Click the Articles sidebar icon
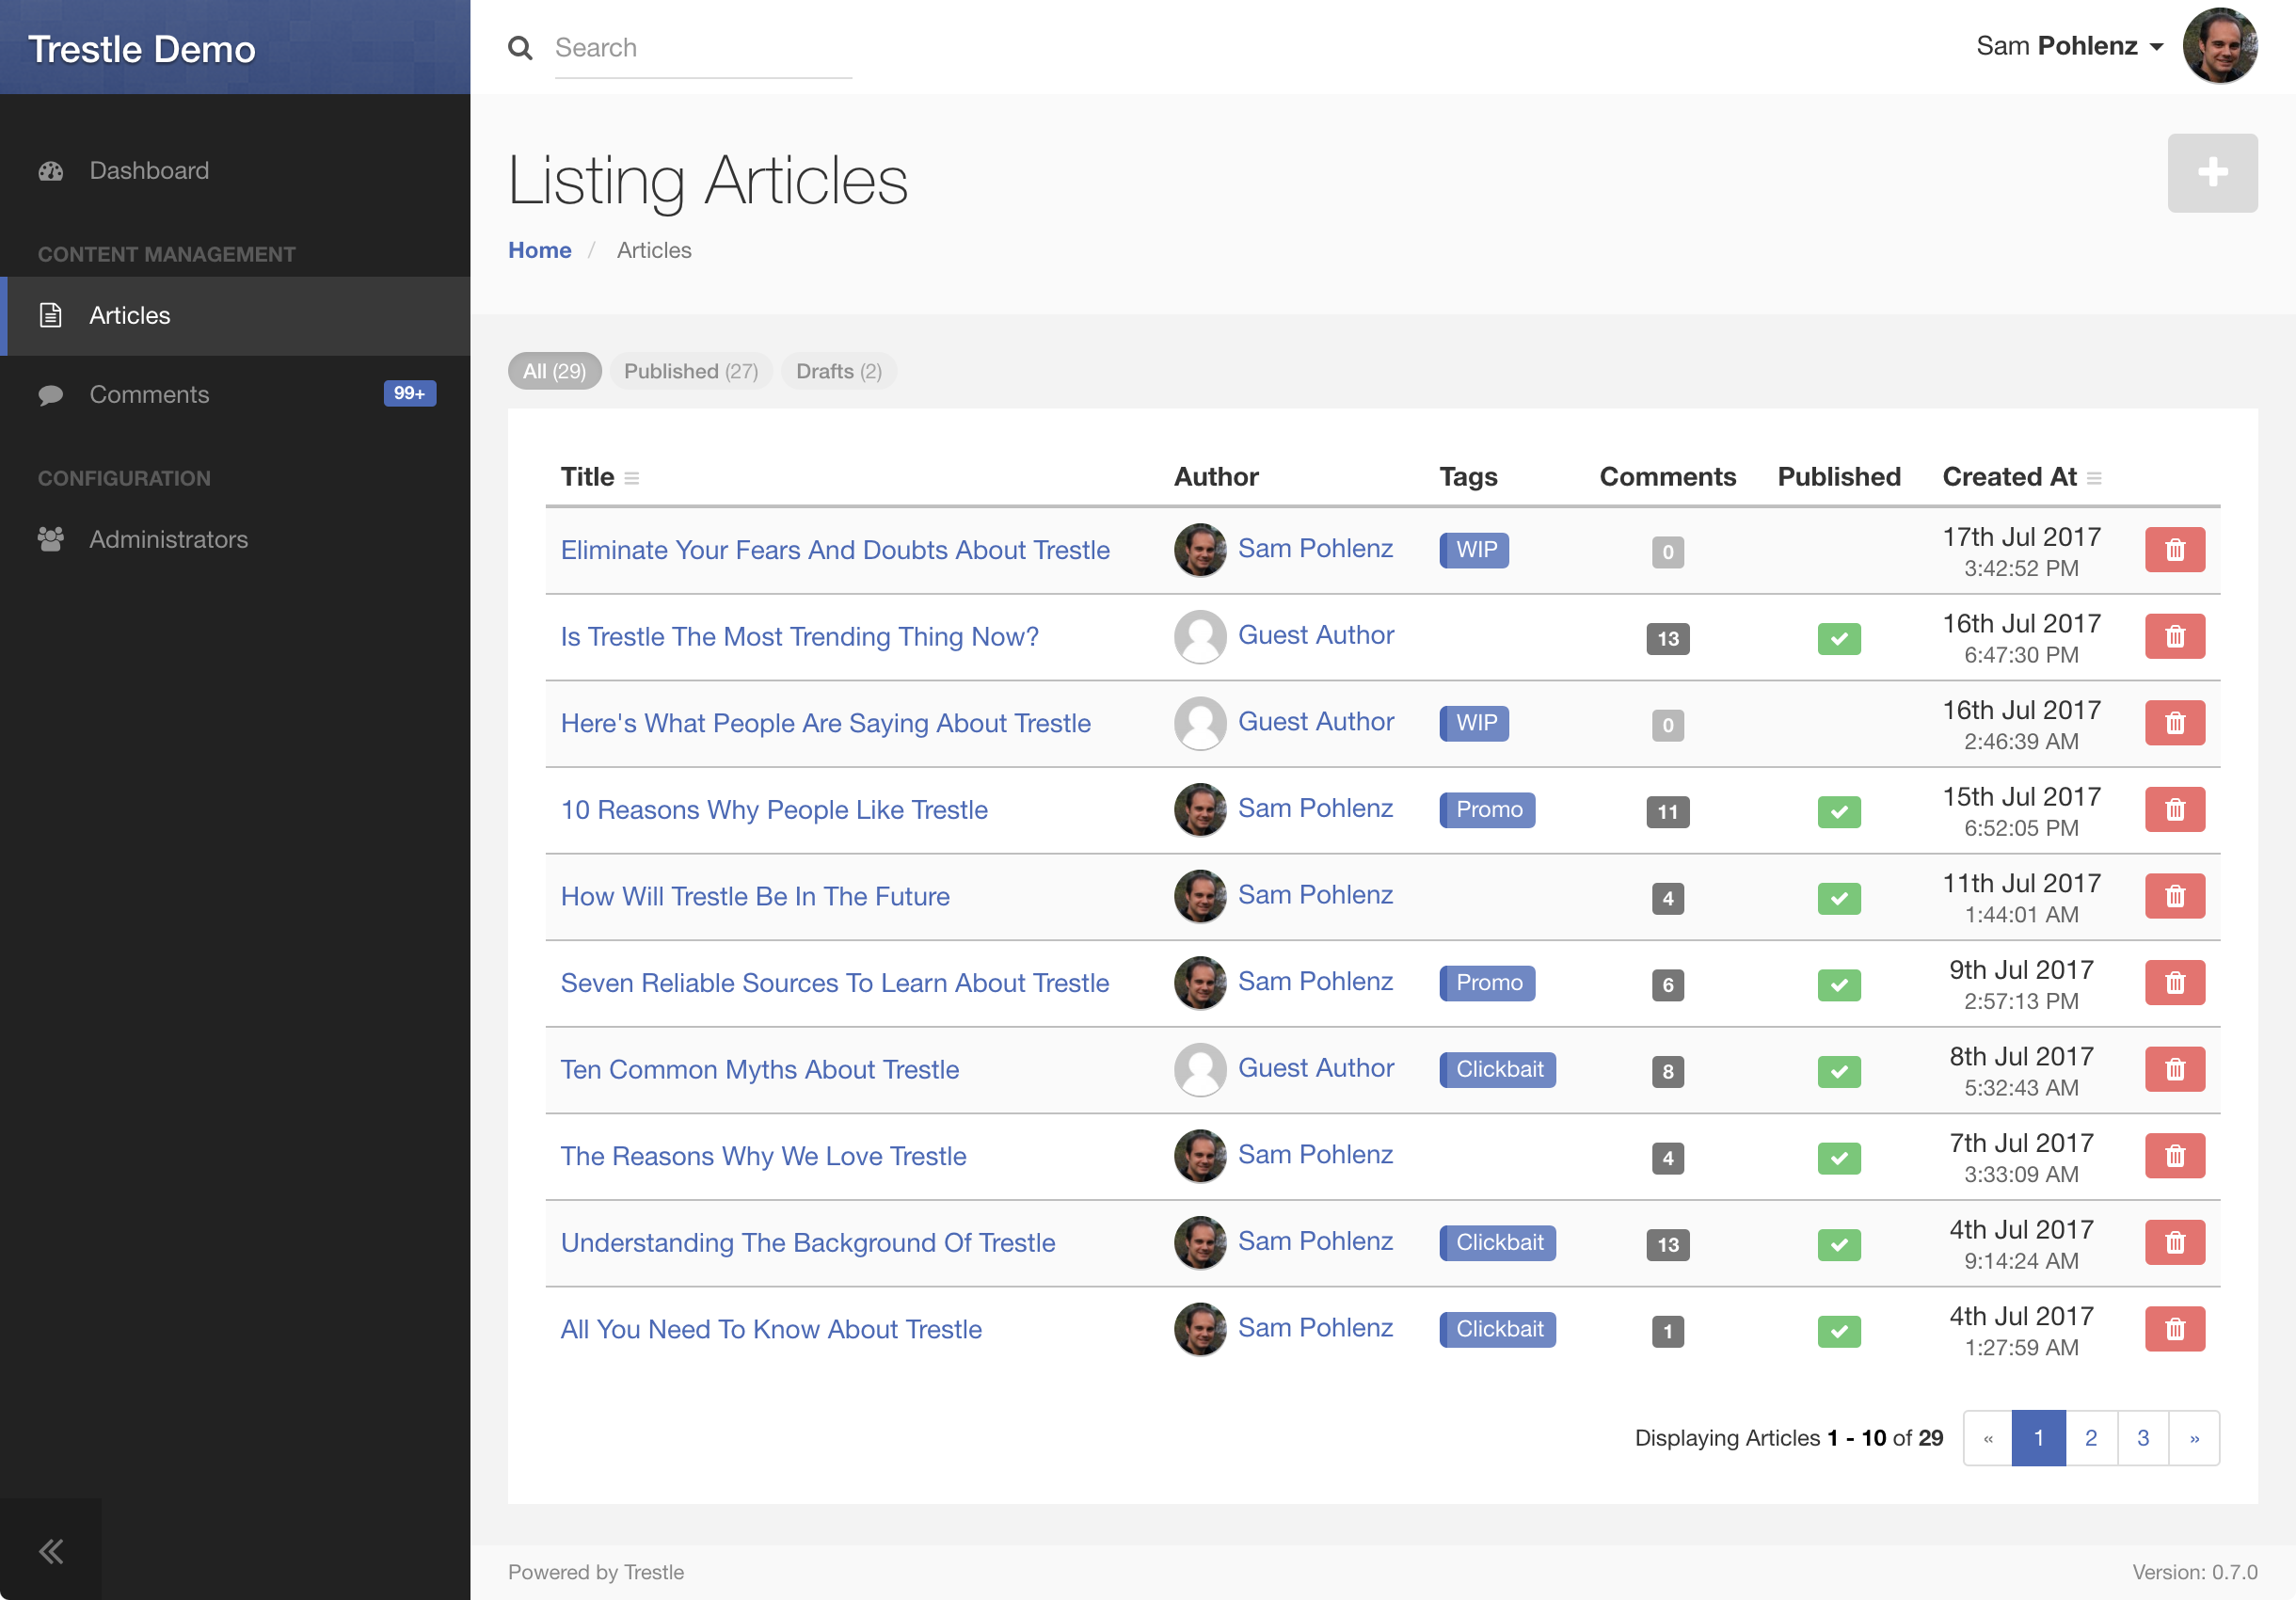 click(51, 314)
